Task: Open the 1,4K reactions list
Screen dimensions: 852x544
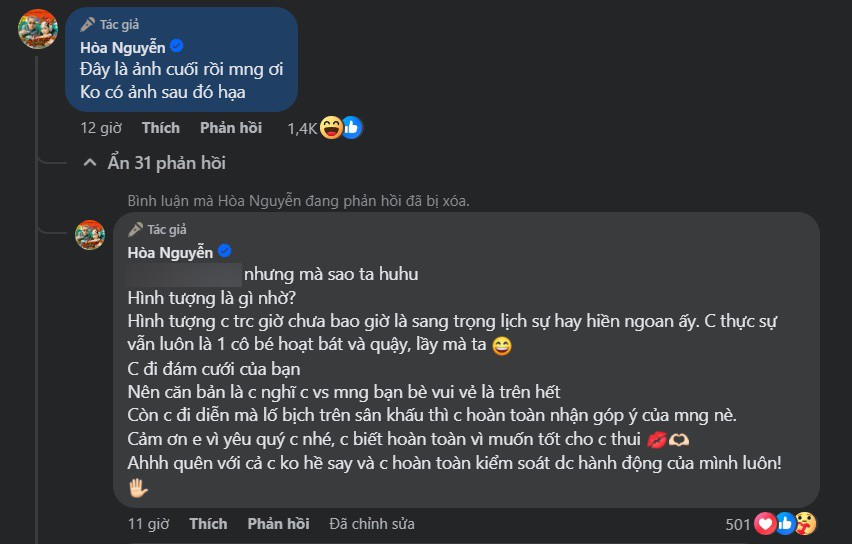Action: click(x=301, y=128)
